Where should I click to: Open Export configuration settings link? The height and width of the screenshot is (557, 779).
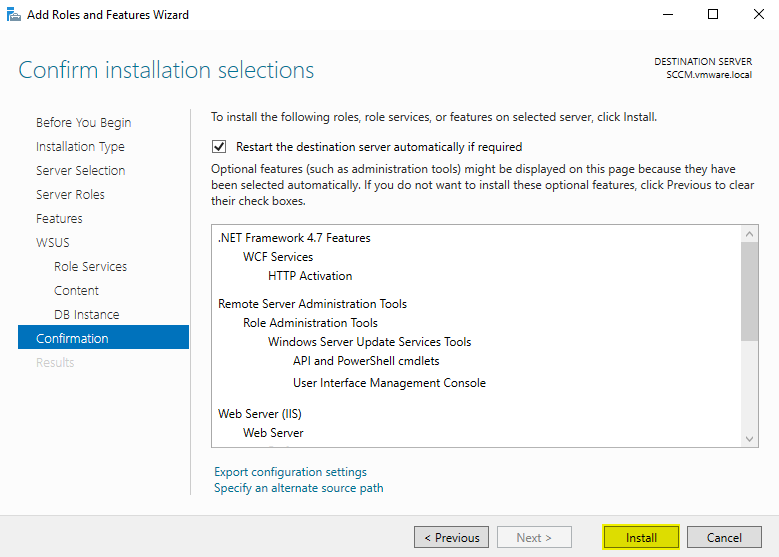[290, 472]
